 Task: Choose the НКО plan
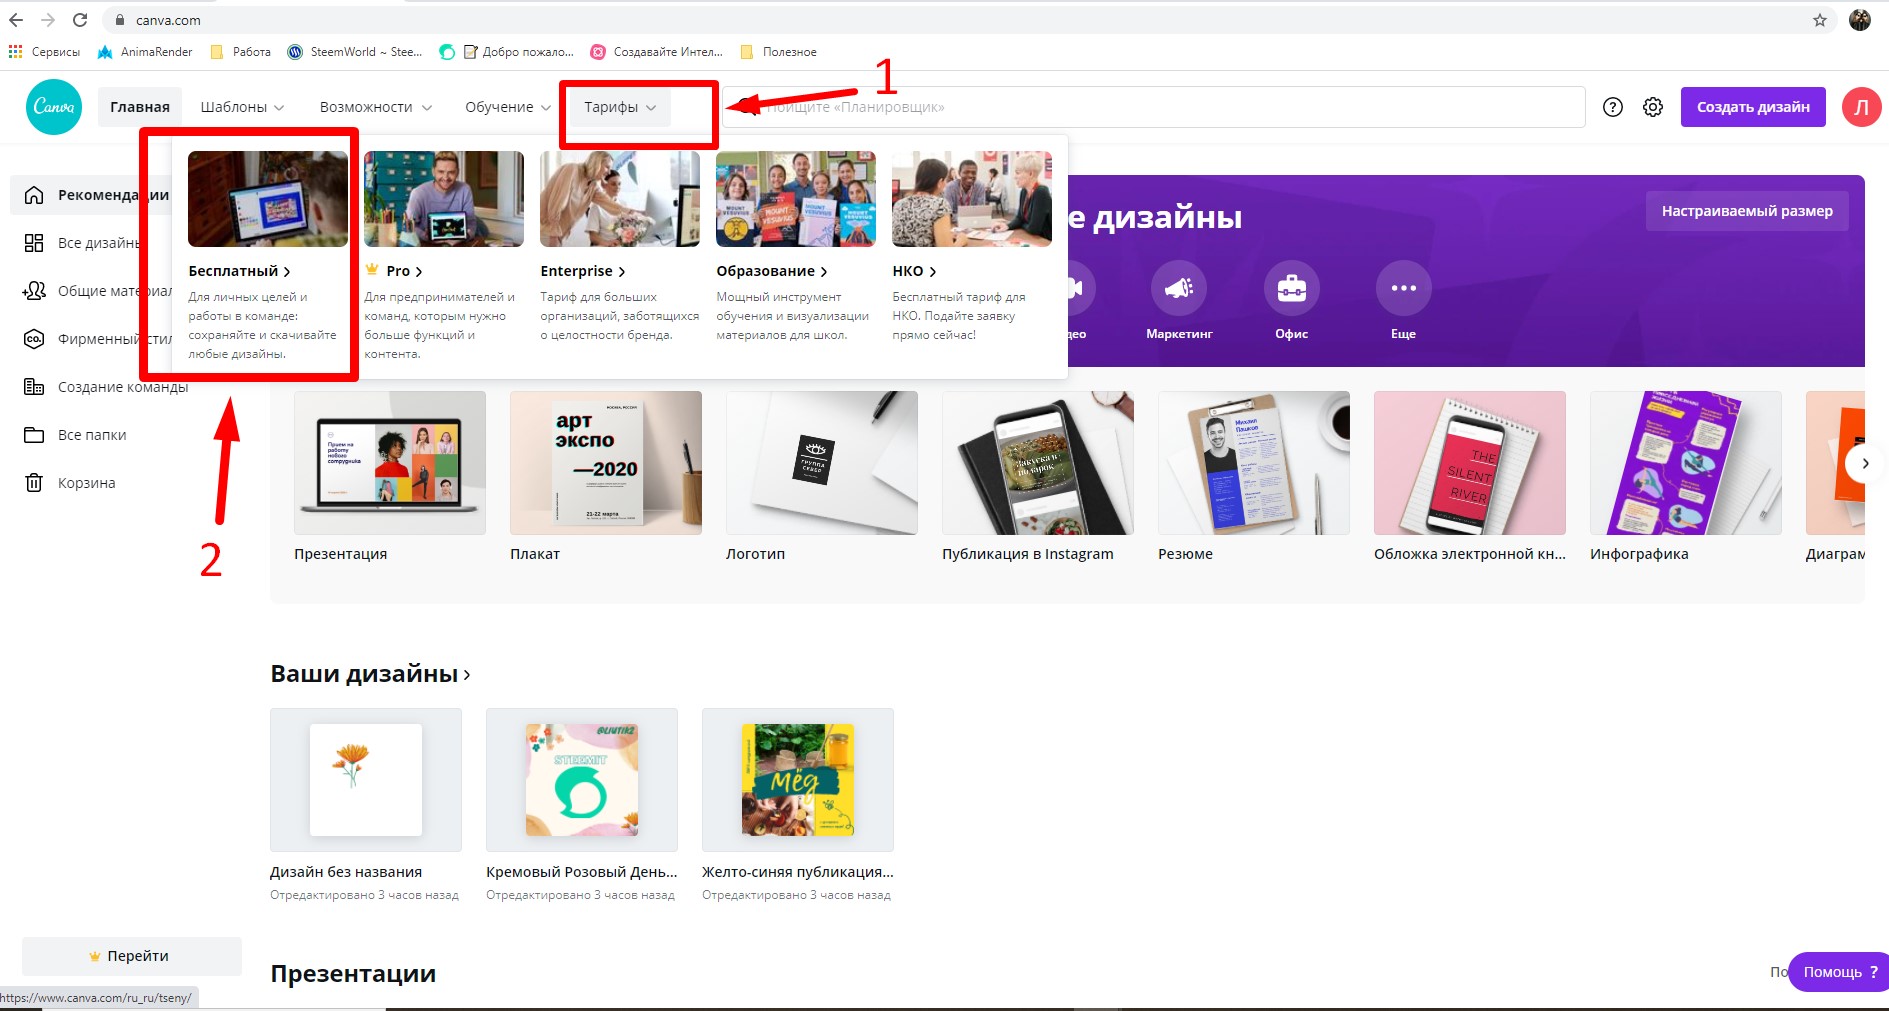[x=914, y=271]
